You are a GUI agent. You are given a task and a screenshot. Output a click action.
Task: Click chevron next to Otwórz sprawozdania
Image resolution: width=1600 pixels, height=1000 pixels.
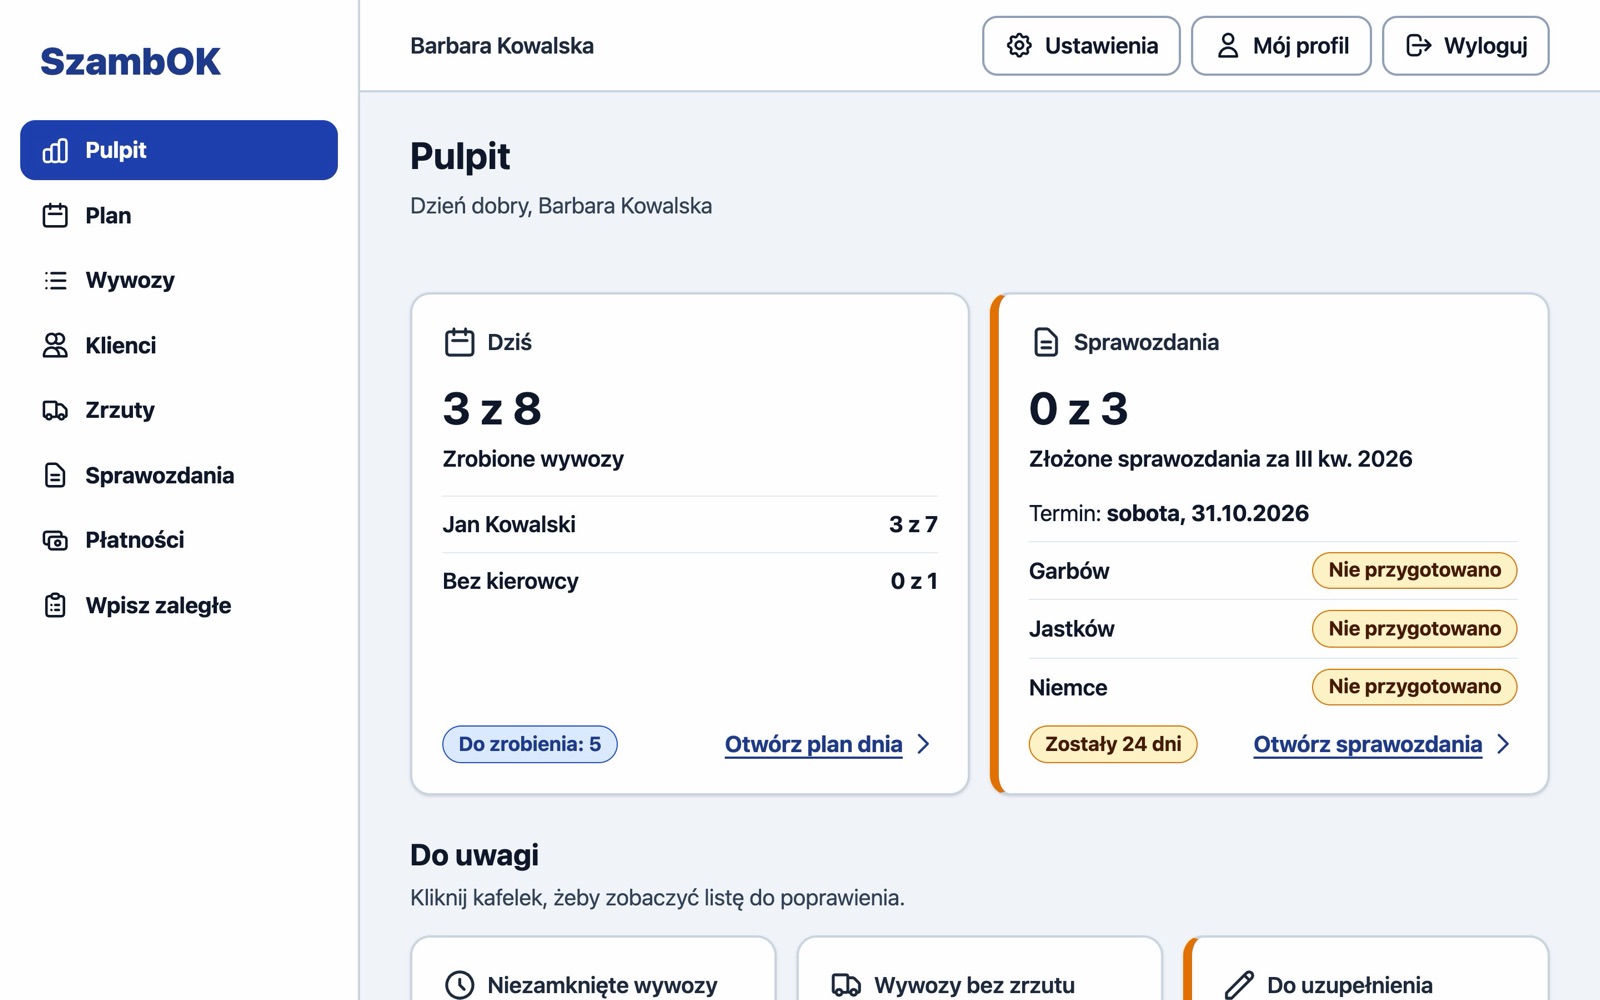(1503, 744)
